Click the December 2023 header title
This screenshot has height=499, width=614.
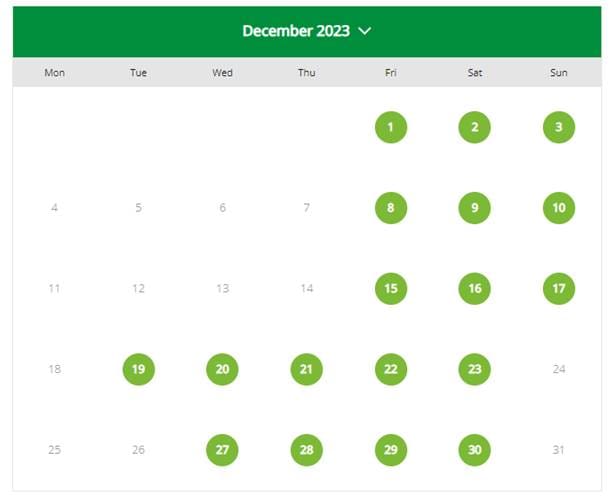pos(296,31)
